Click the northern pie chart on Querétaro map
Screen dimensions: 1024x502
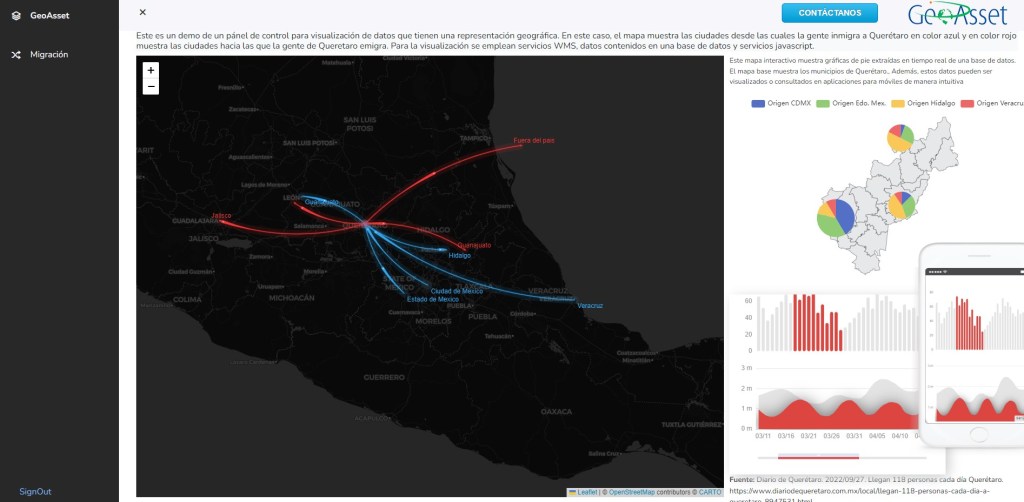[x=900, y=138]
